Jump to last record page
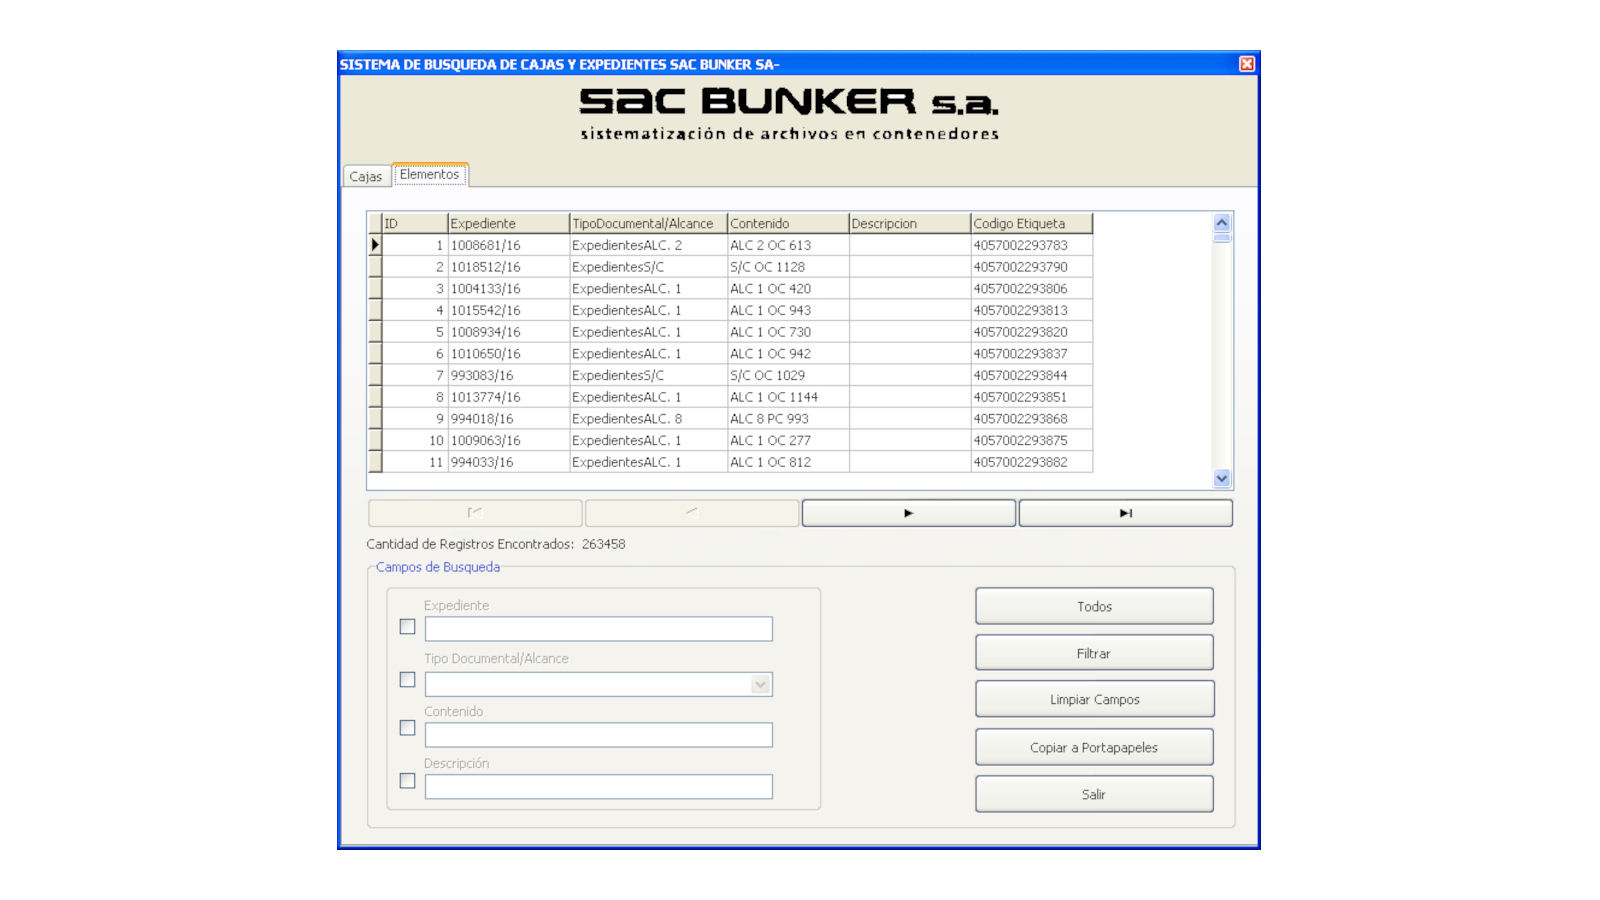This screenshot has height=900, width=1600. [x=1125, y=513]
